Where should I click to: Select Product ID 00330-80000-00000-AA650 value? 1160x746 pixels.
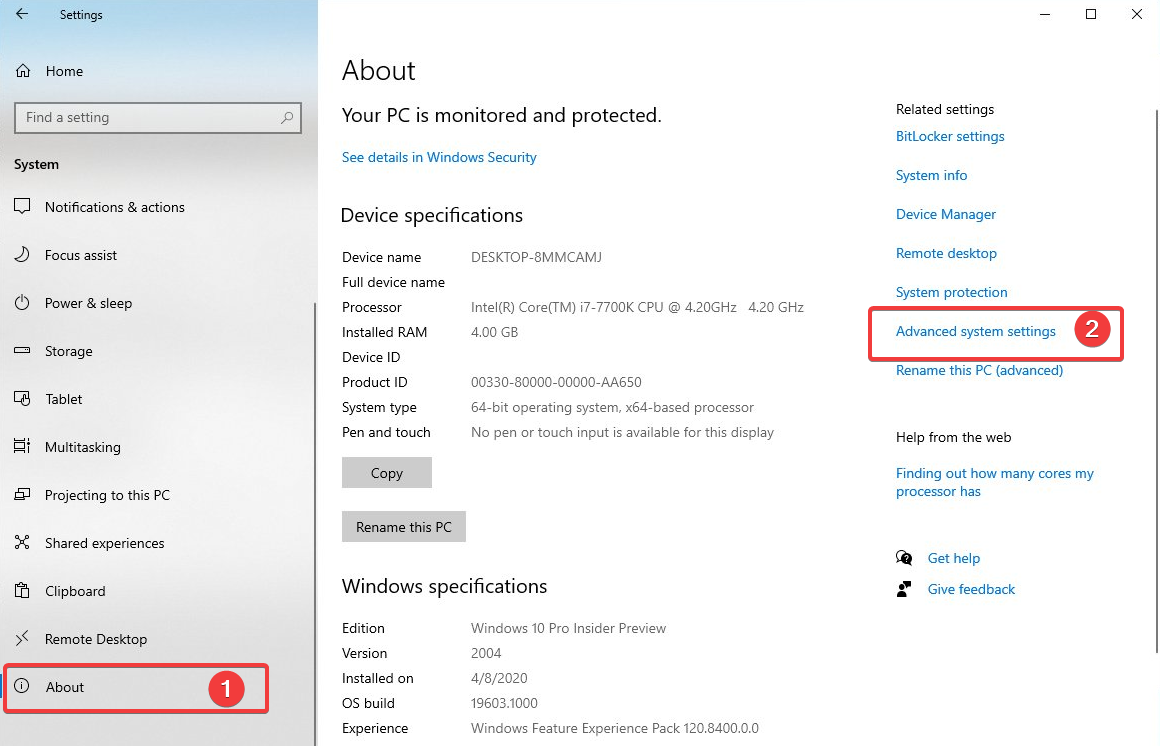[x=556, y=382]
